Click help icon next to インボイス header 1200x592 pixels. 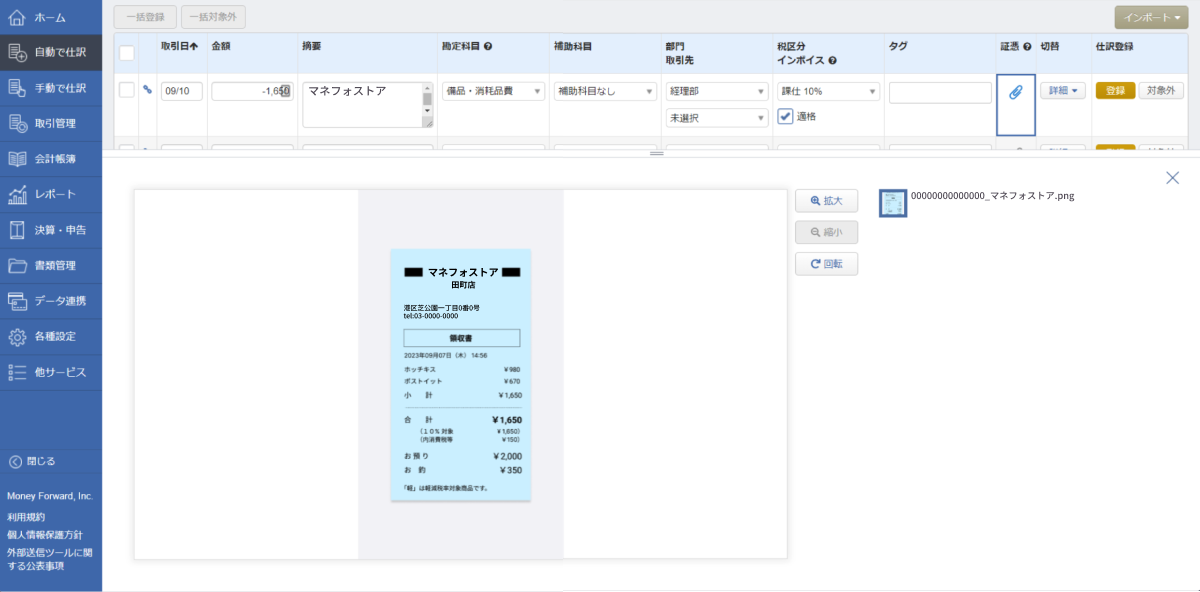pyautogui.click(x=832, y=61)
